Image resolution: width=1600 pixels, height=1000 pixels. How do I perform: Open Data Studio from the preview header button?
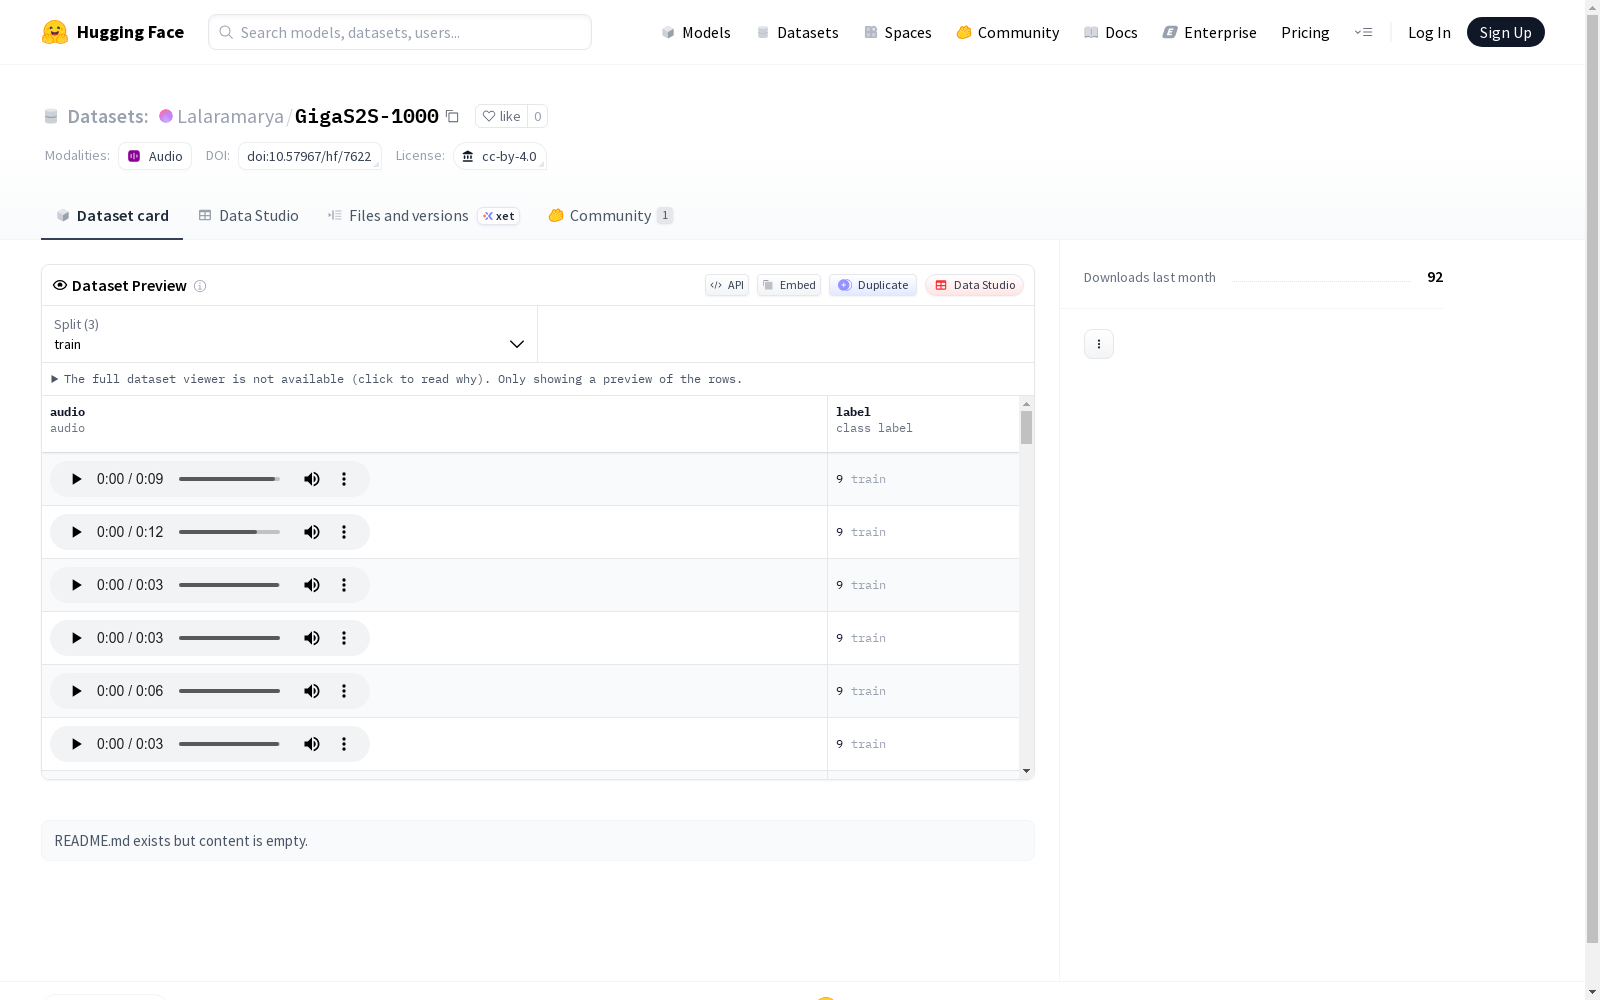[x=974, y=285]
